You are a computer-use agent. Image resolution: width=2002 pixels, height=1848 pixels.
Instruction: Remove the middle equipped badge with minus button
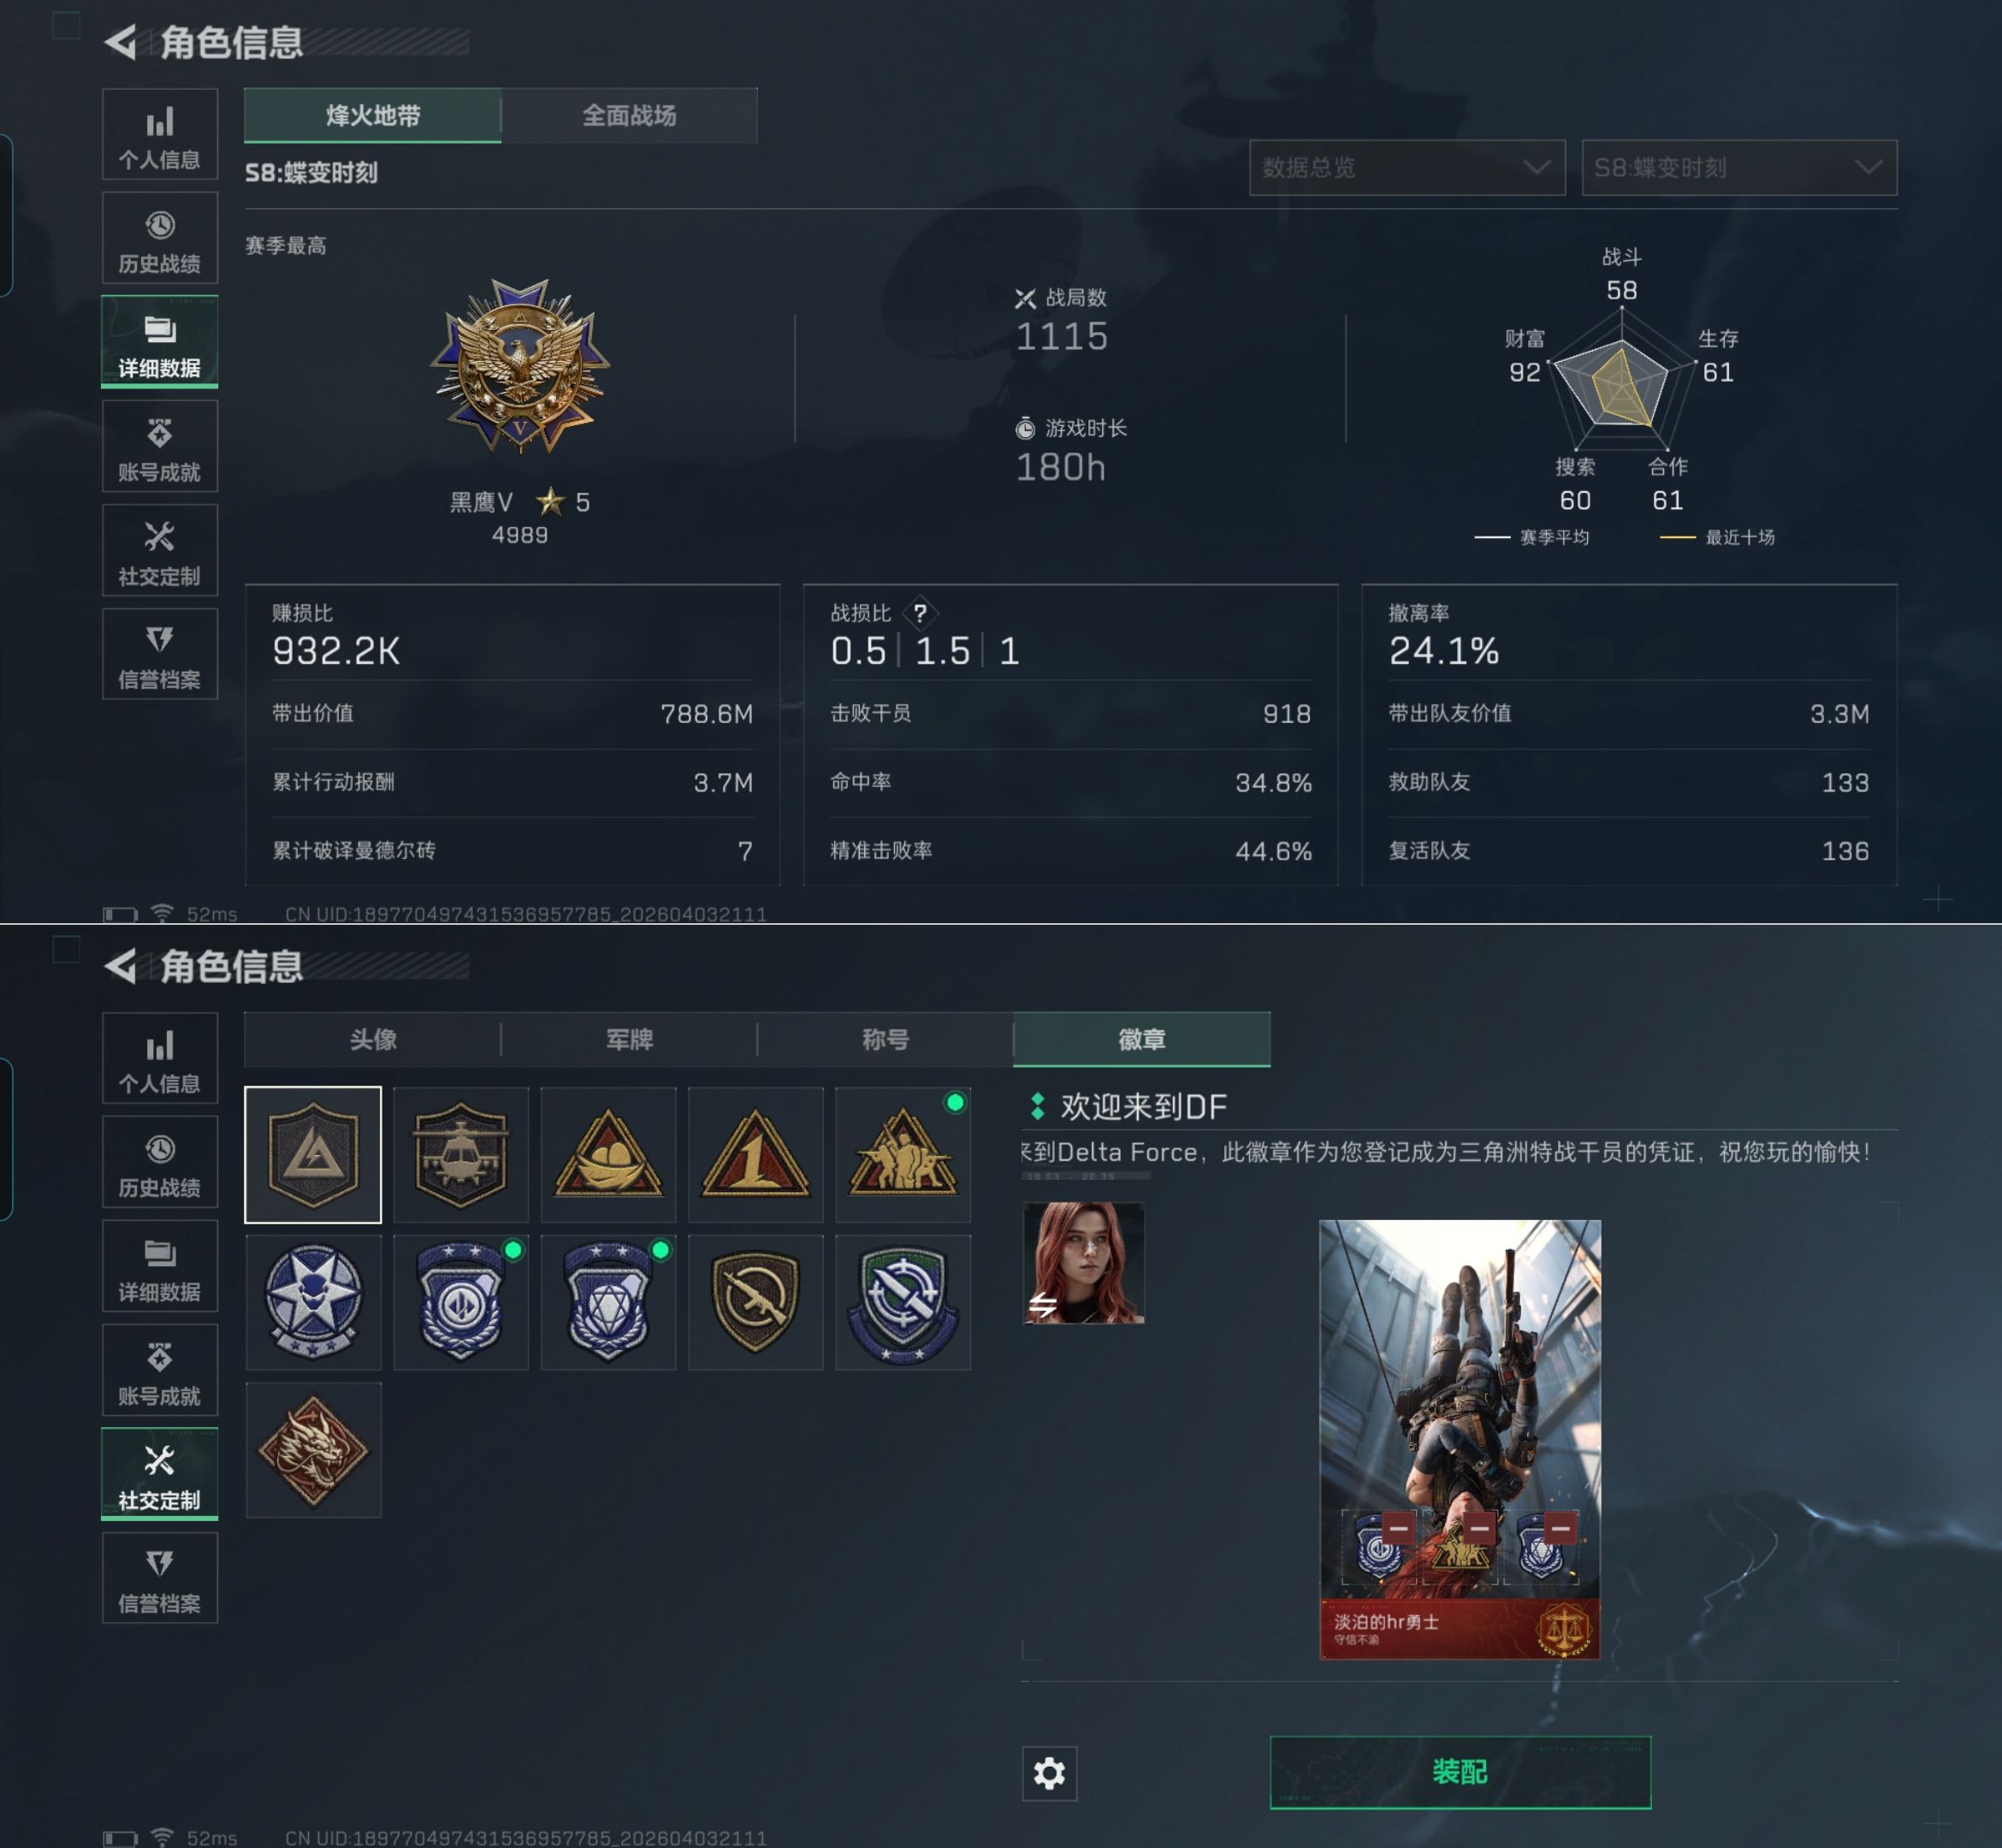(x=1479, y=1528)
